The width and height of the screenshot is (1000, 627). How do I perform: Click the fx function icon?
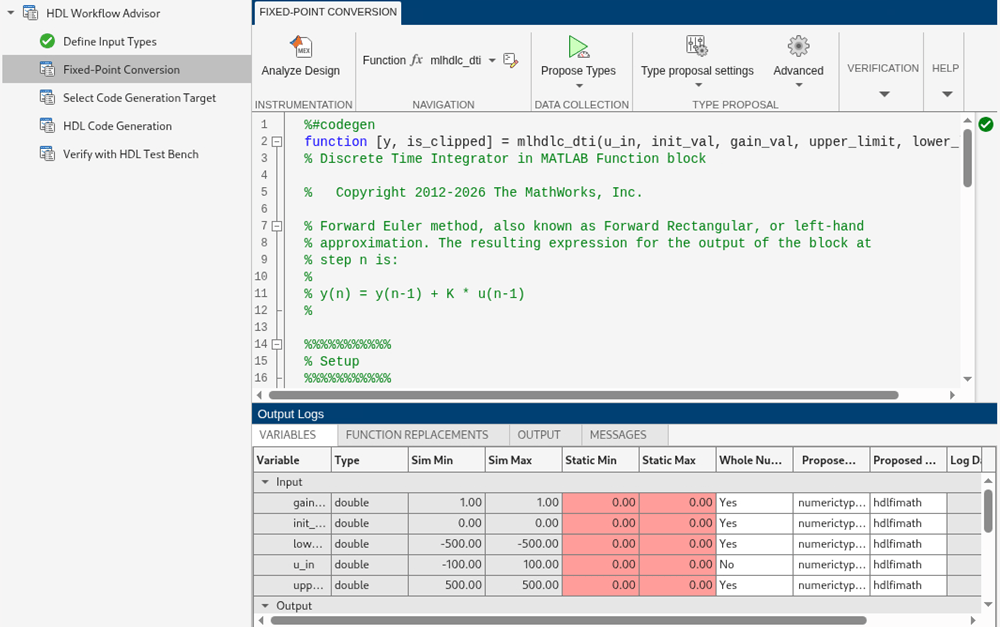(x=416, y=60)
